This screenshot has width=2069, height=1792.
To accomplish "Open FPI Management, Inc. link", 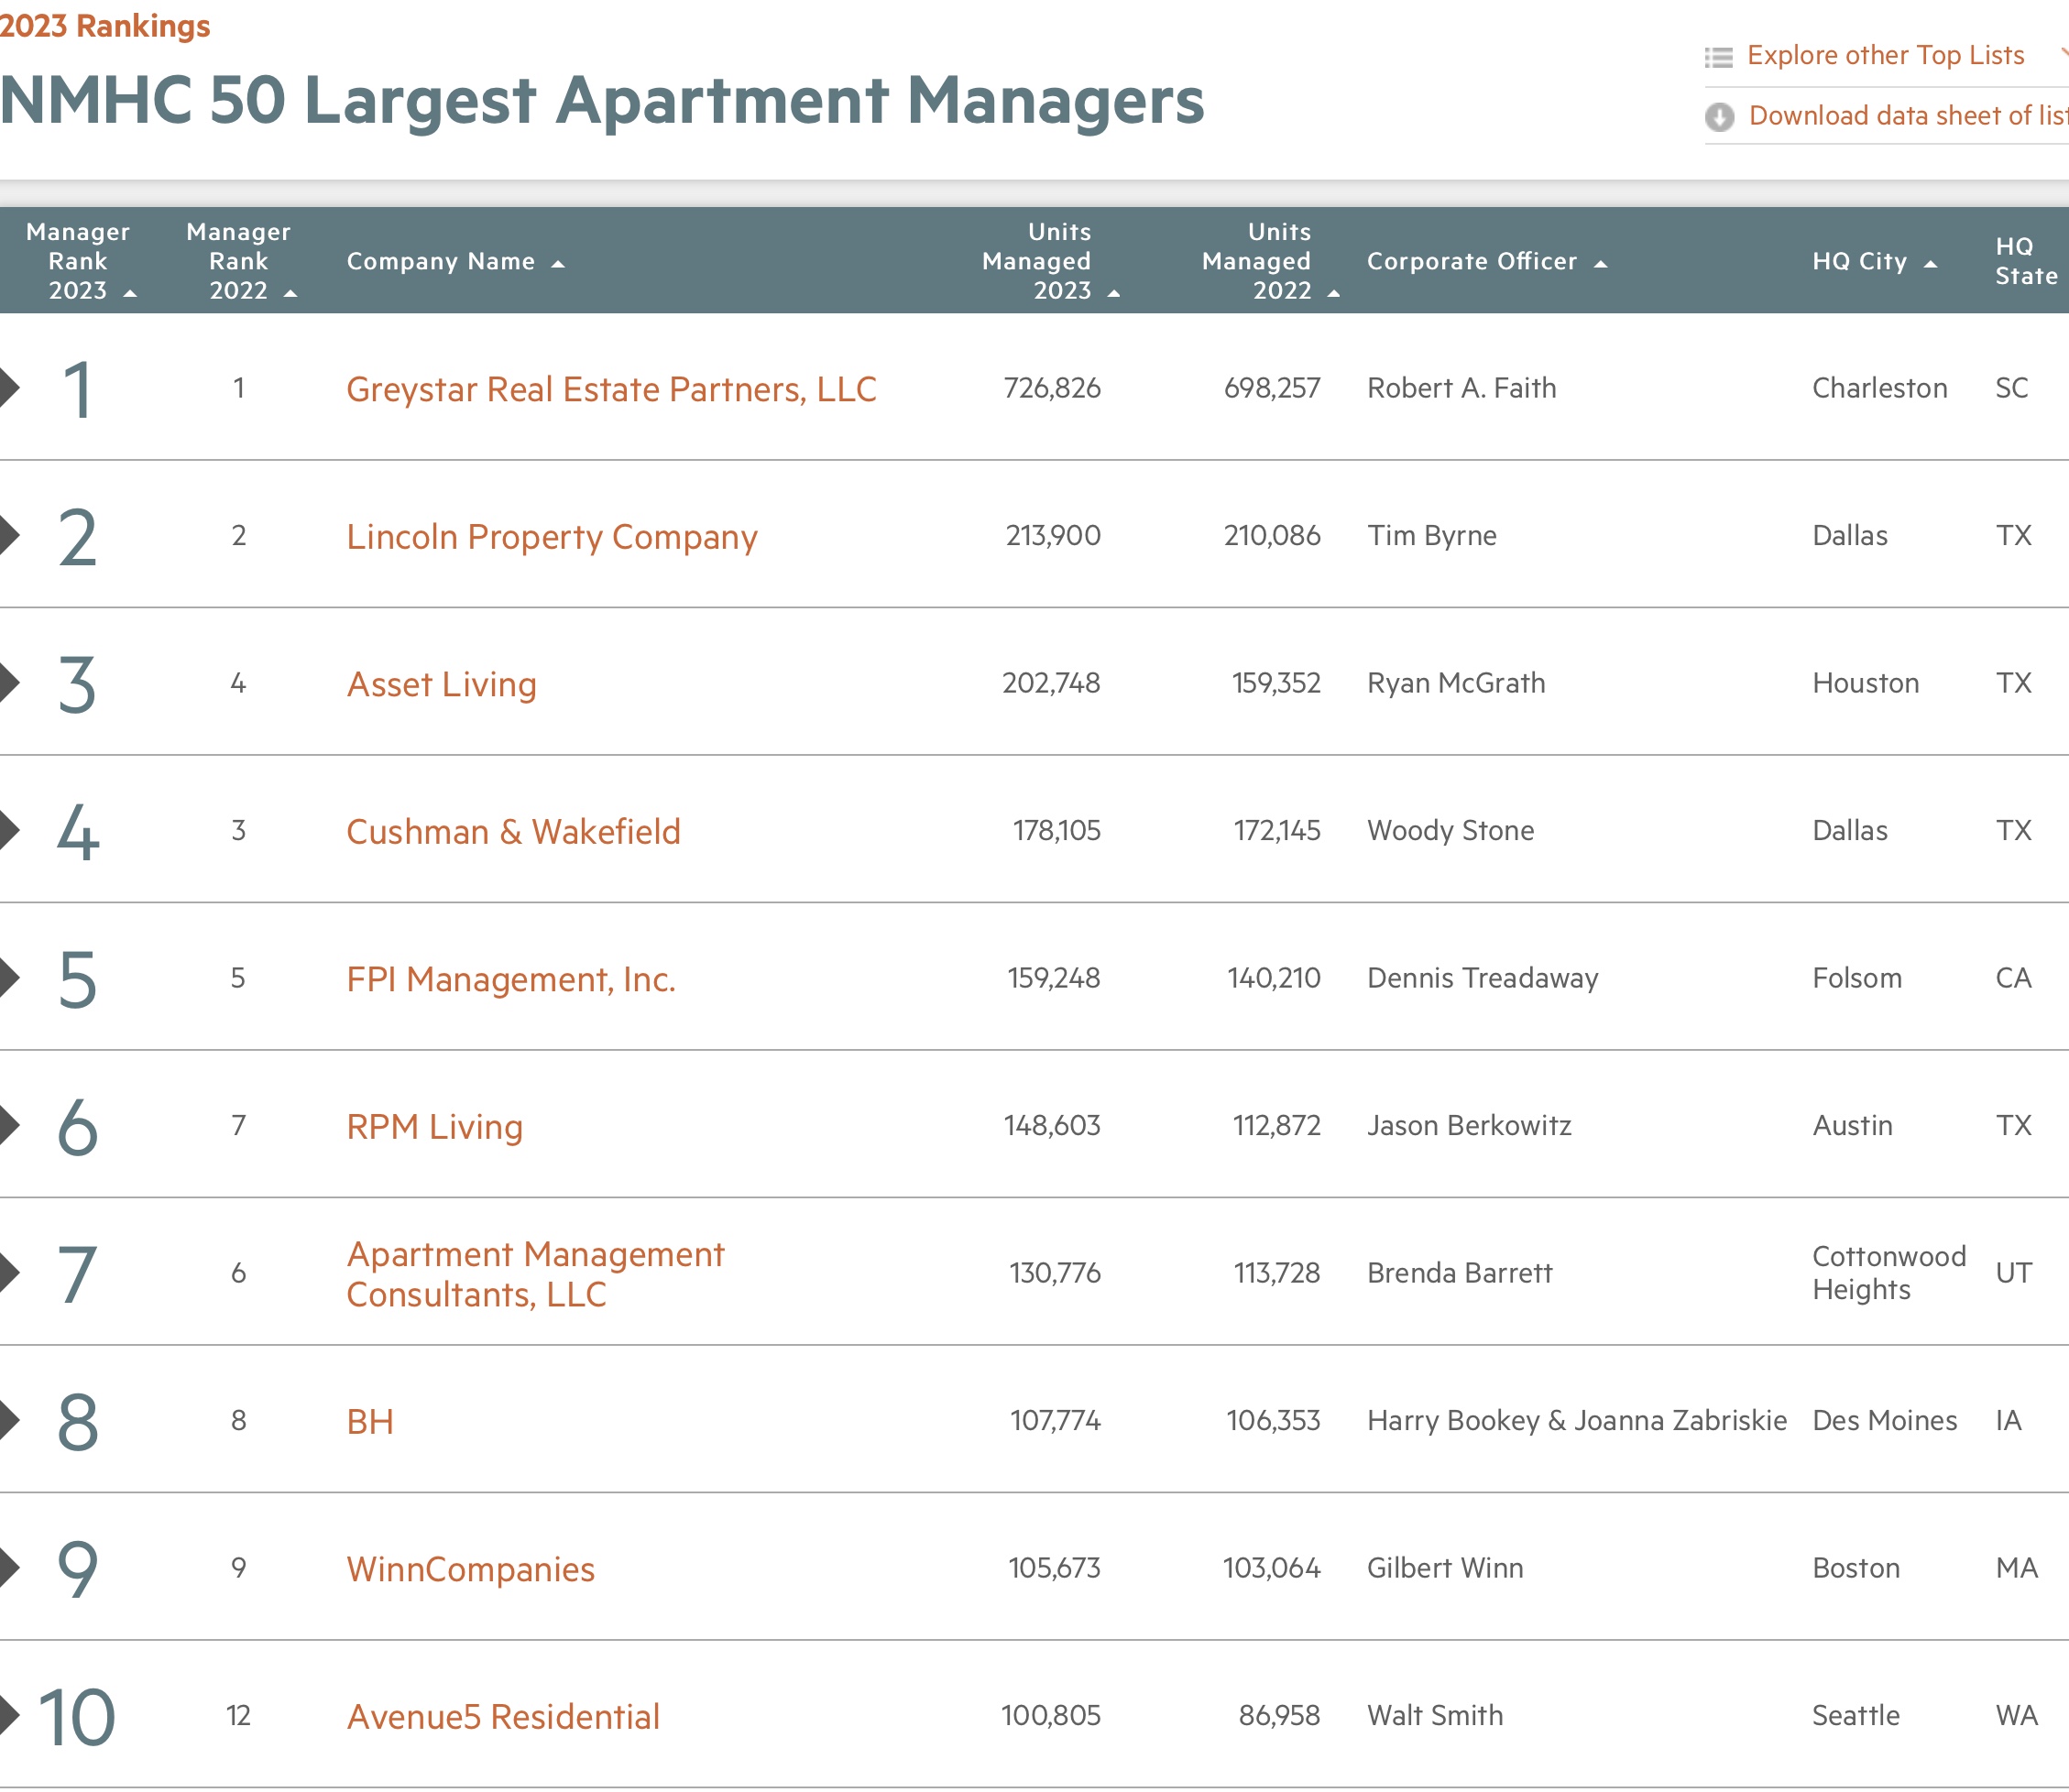I will [x=511, y=979].
